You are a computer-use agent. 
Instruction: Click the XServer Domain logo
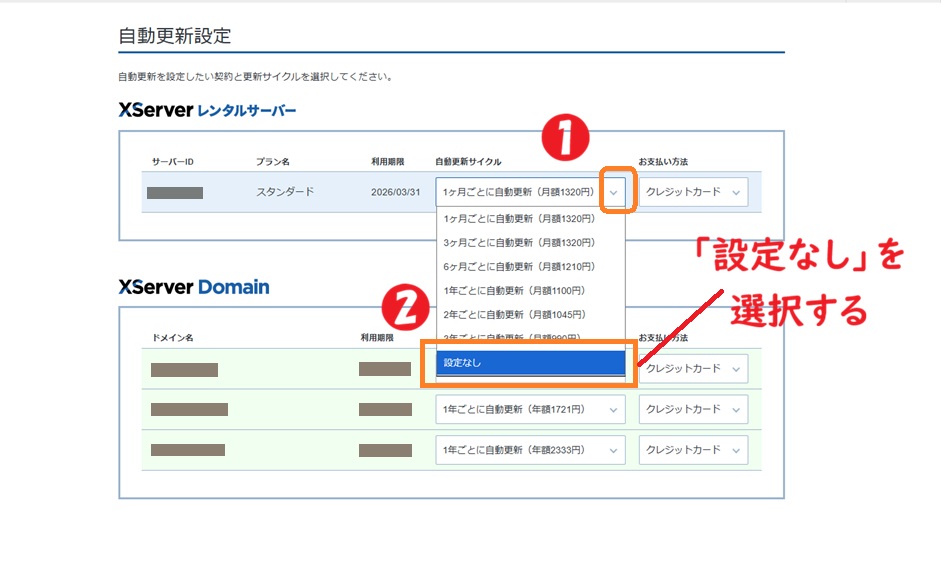tap(194, 287)
